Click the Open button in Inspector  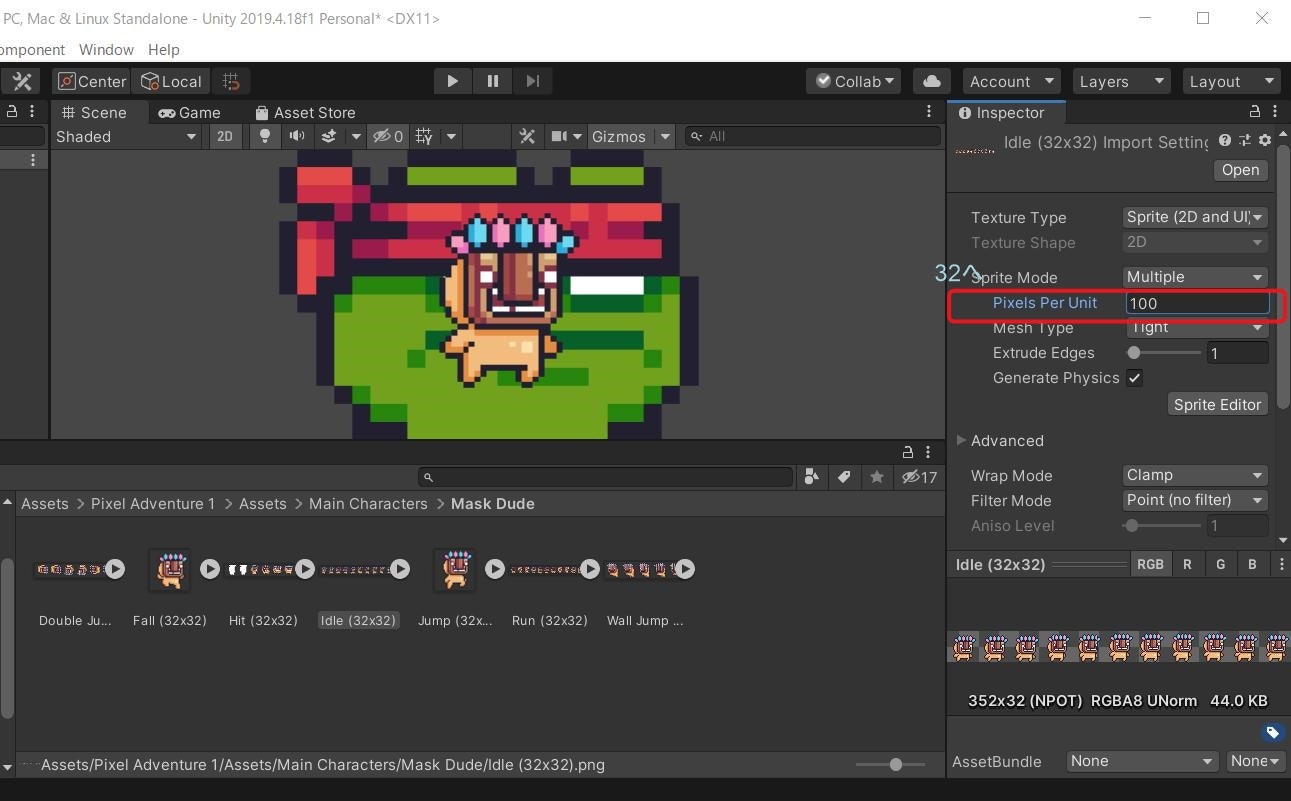click(1240, 170)
